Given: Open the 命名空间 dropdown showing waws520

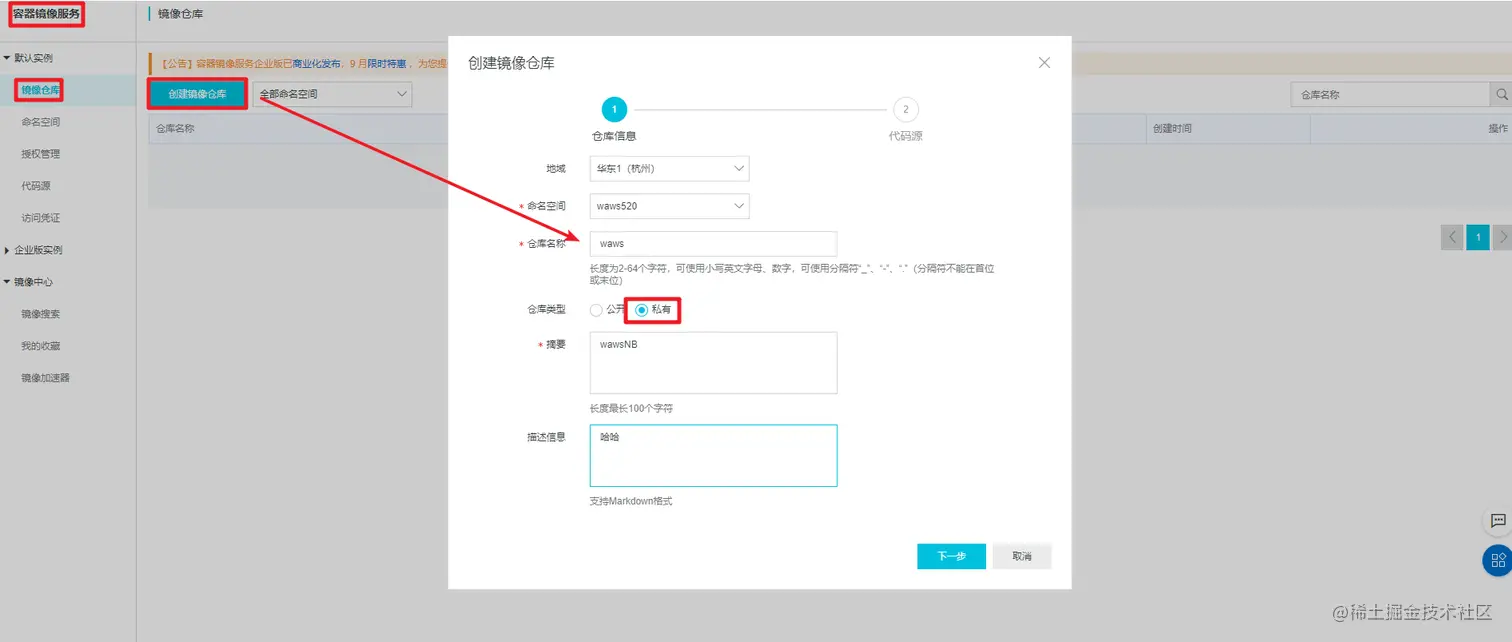Looking at the screenshot, I should coord(669,206).
